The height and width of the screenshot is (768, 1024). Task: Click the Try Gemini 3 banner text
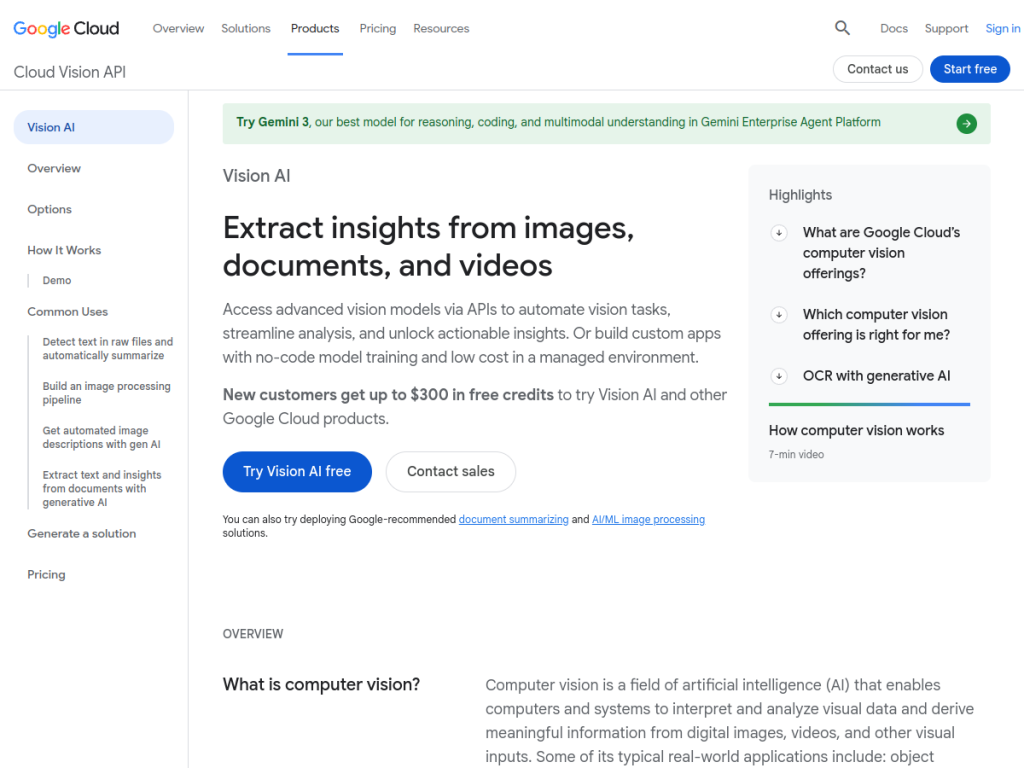[558, 122]
